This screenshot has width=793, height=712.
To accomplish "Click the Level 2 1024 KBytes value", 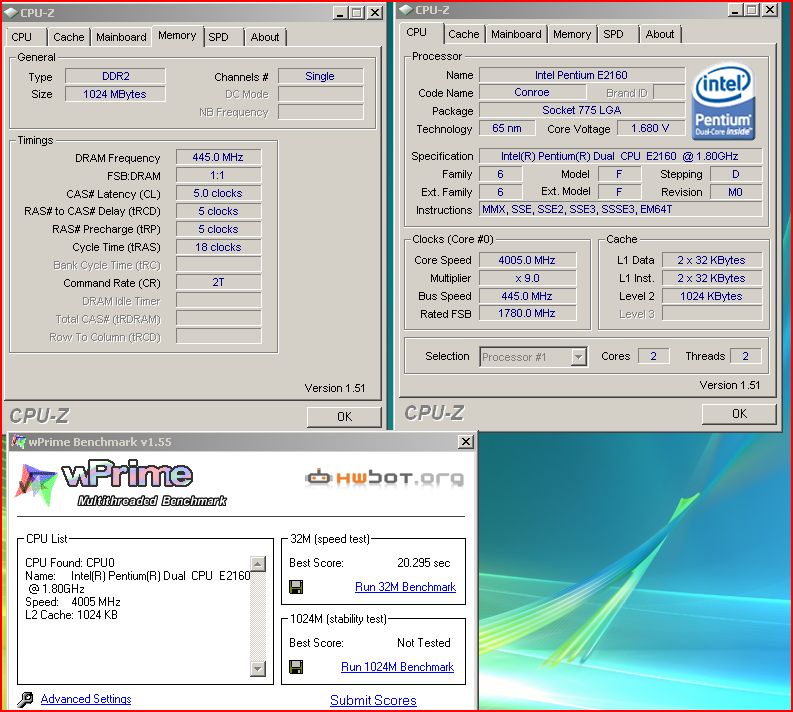I will [x=712, y=296].
